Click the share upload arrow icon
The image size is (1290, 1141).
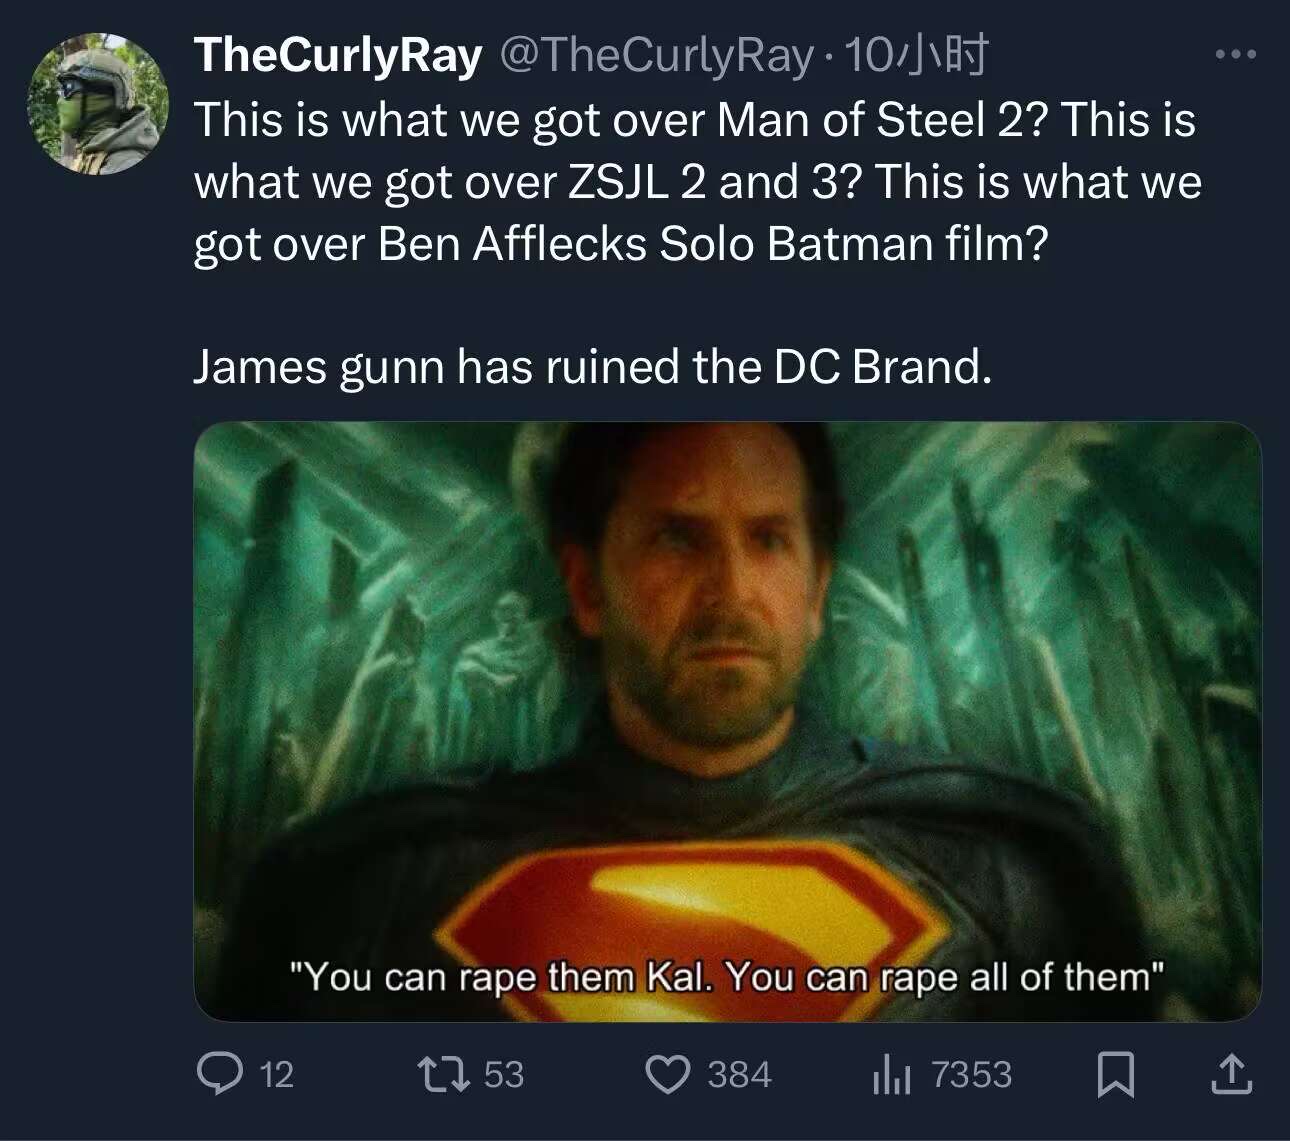pyautogui.click(x=1231, y=1074)
